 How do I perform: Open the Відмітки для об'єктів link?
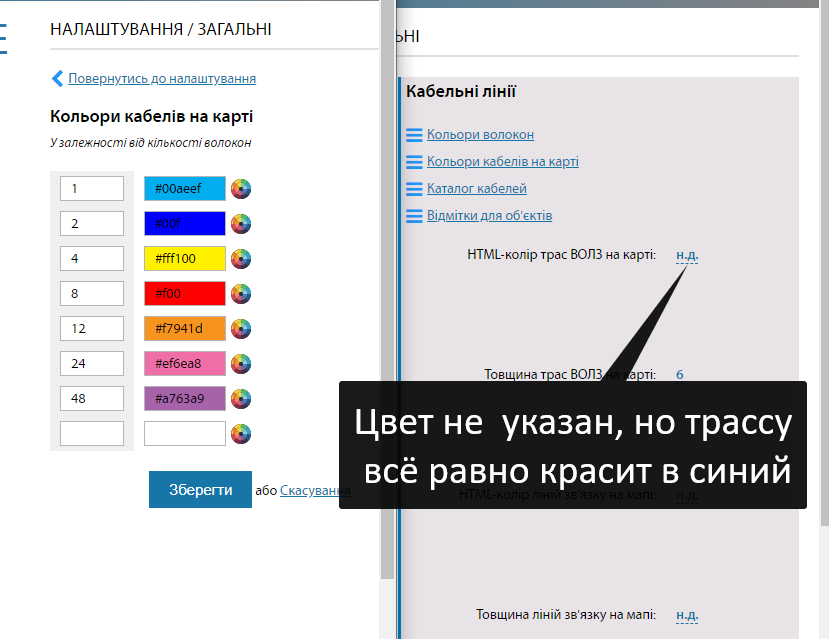490,216
